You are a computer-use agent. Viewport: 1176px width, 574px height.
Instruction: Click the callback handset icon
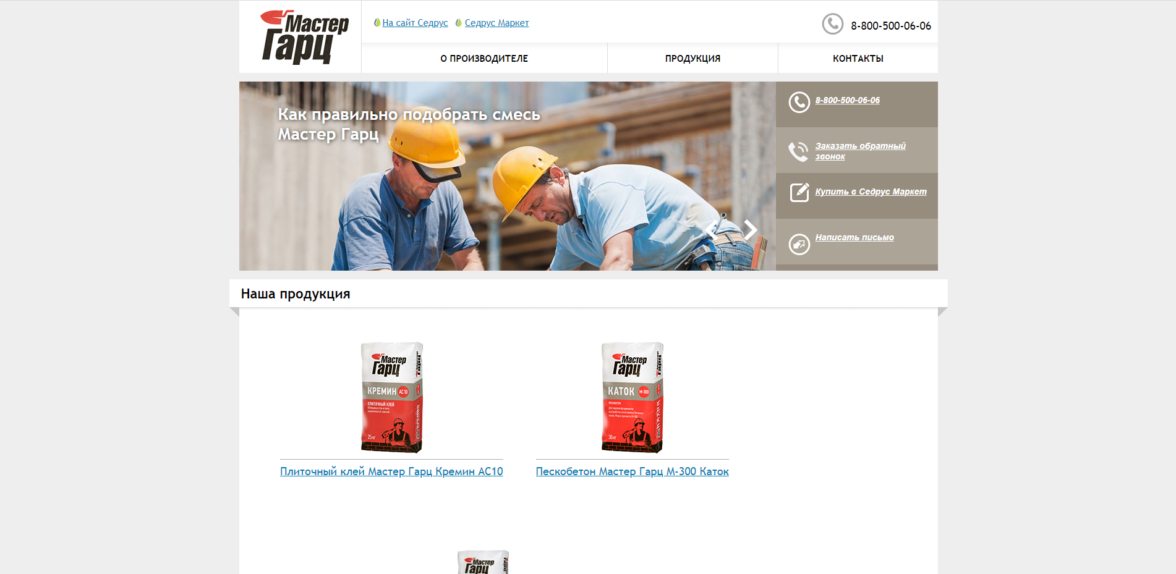pyautogui.click(x=798, y=152)
